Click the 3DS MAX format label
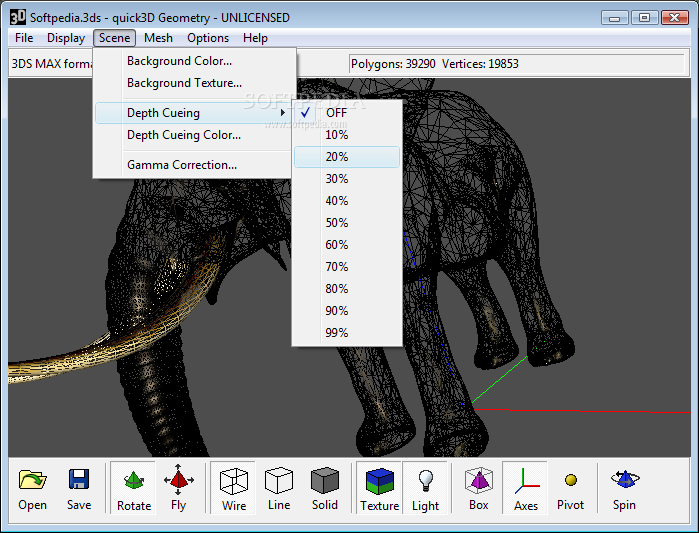Image resolution: width=699 pixels, height=533 pixels. point(52,64)
